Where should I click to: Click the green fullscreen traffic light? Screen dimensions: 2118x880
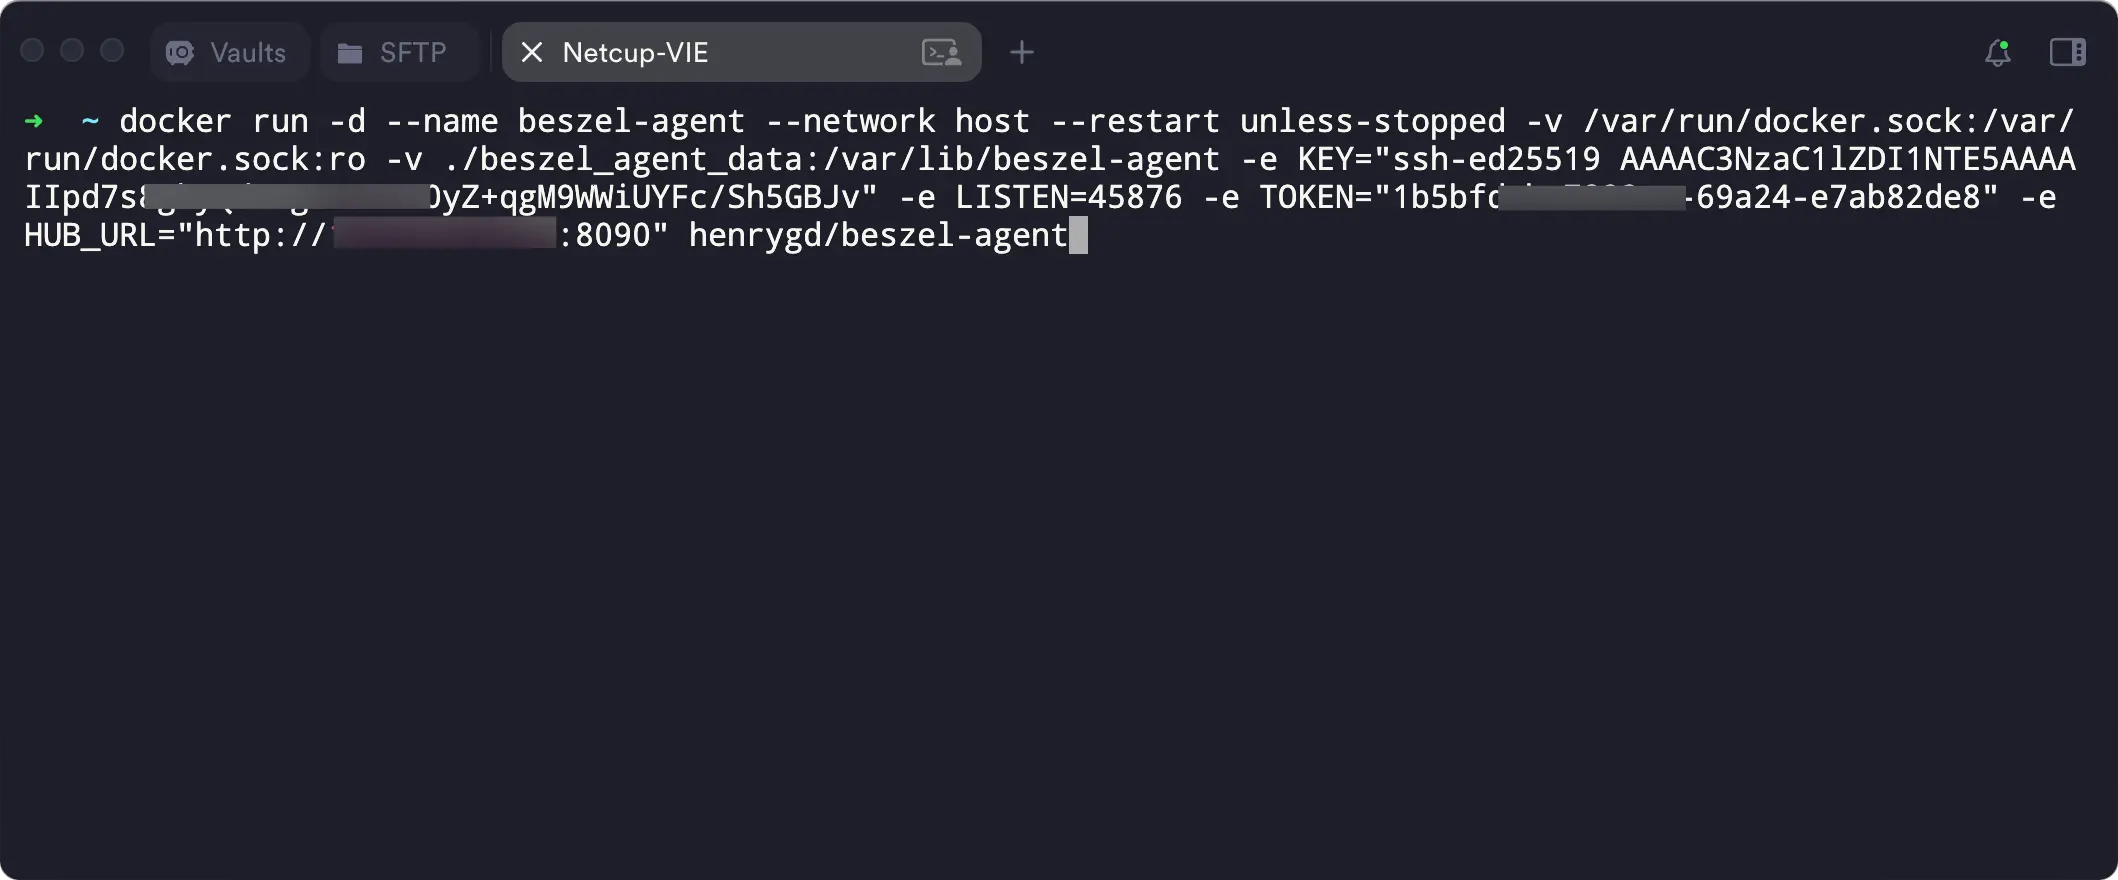click(x=112, y=50)
